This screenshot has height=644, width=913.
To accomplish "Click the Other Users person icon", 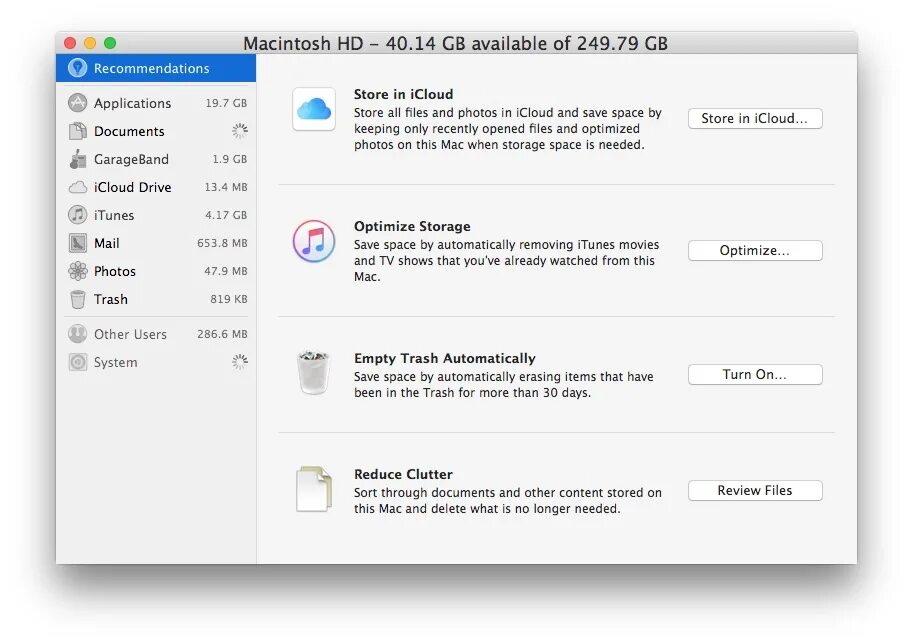I will click(x=77, y=334).
